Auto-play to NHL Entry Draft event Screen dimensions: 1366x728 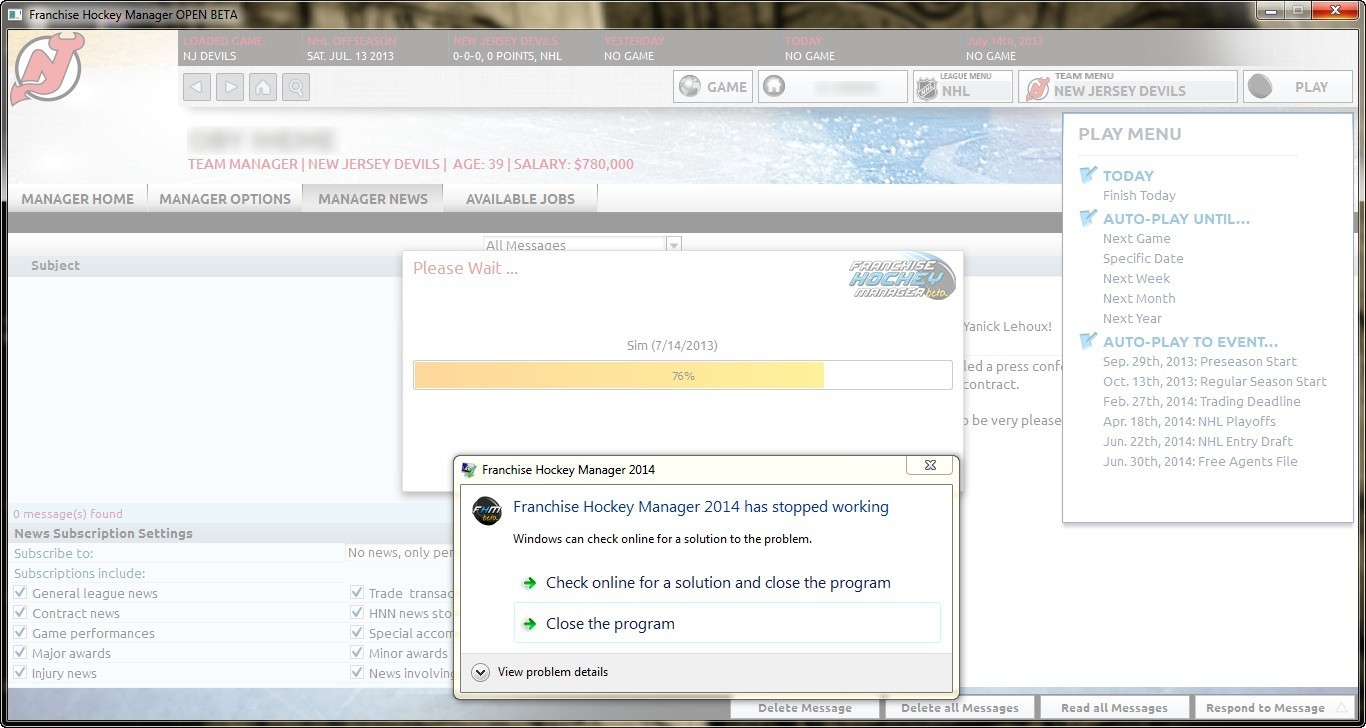1198,441
